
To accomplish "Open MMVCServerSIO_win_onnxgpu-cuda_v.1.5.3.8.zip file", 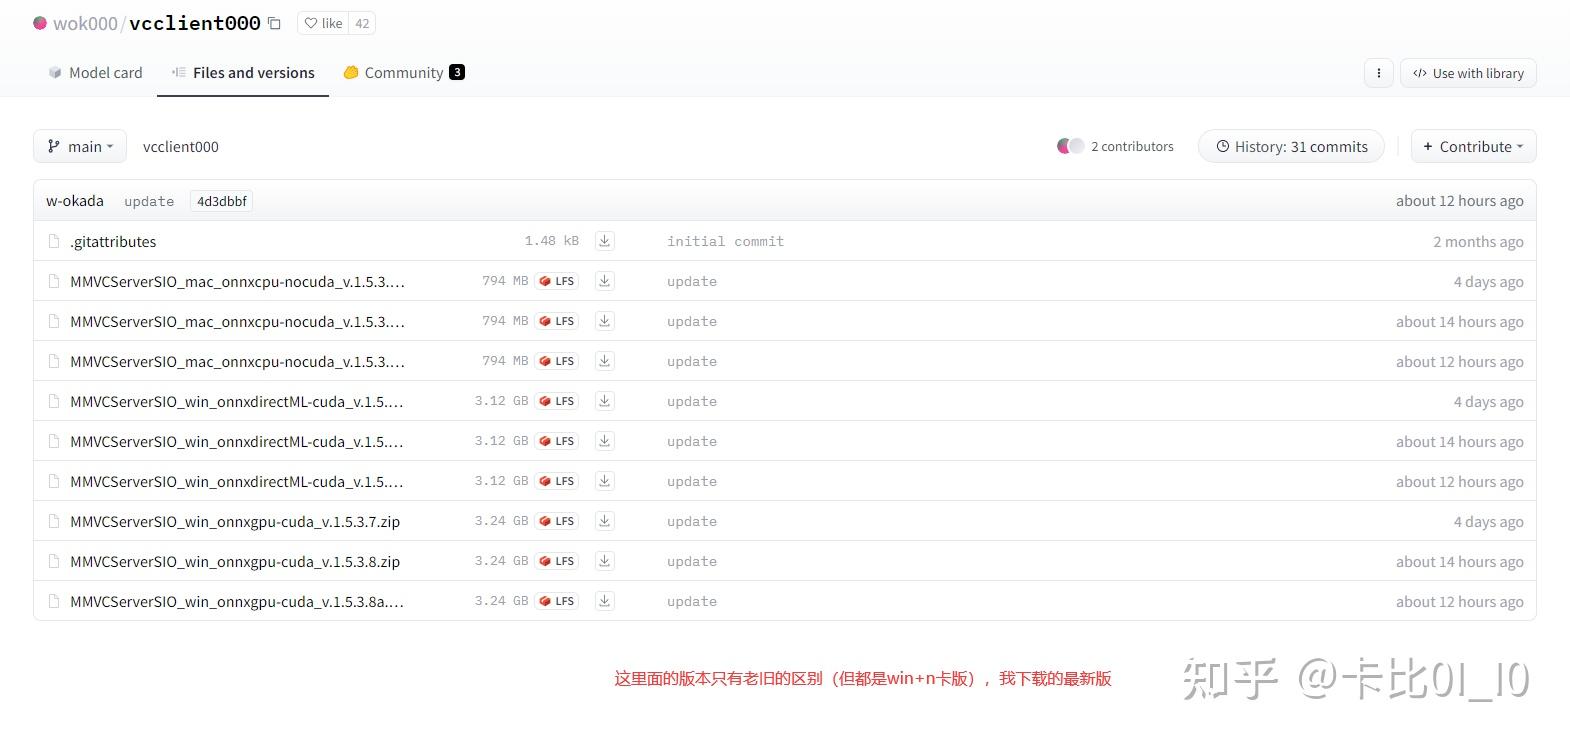I will click(235, 562).
